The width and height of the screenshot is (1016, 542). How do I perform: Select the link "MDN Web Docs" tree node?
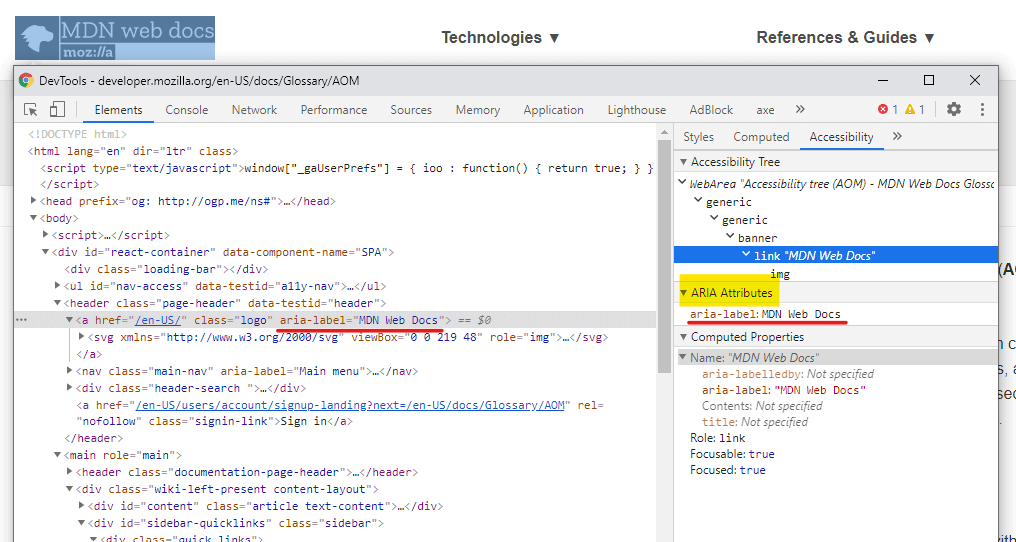point(836,255)
